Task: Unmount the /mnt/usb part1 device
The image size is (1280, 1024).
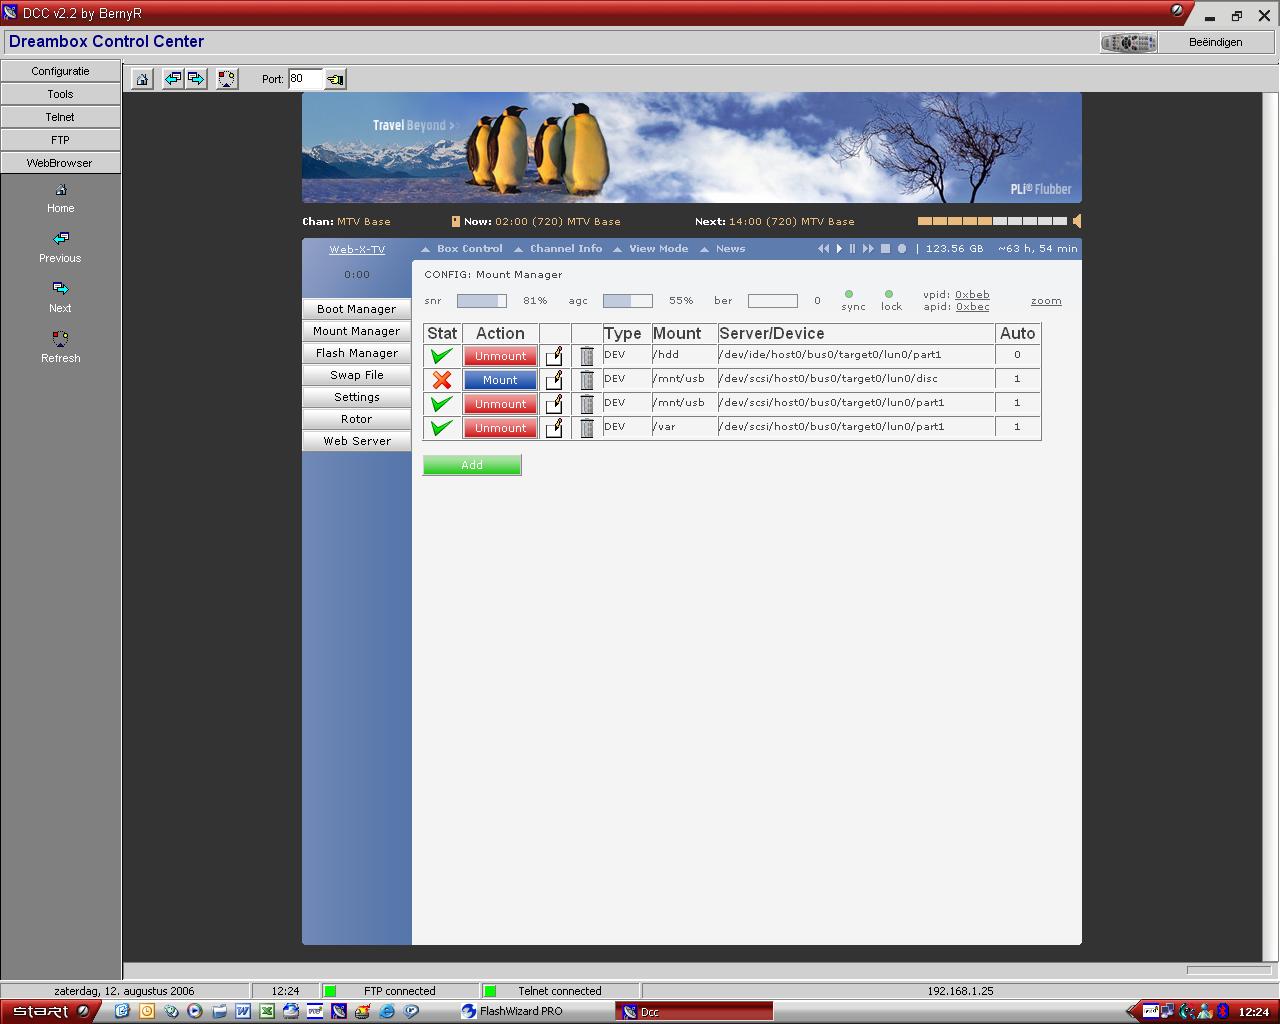Action: click(500, 404)
